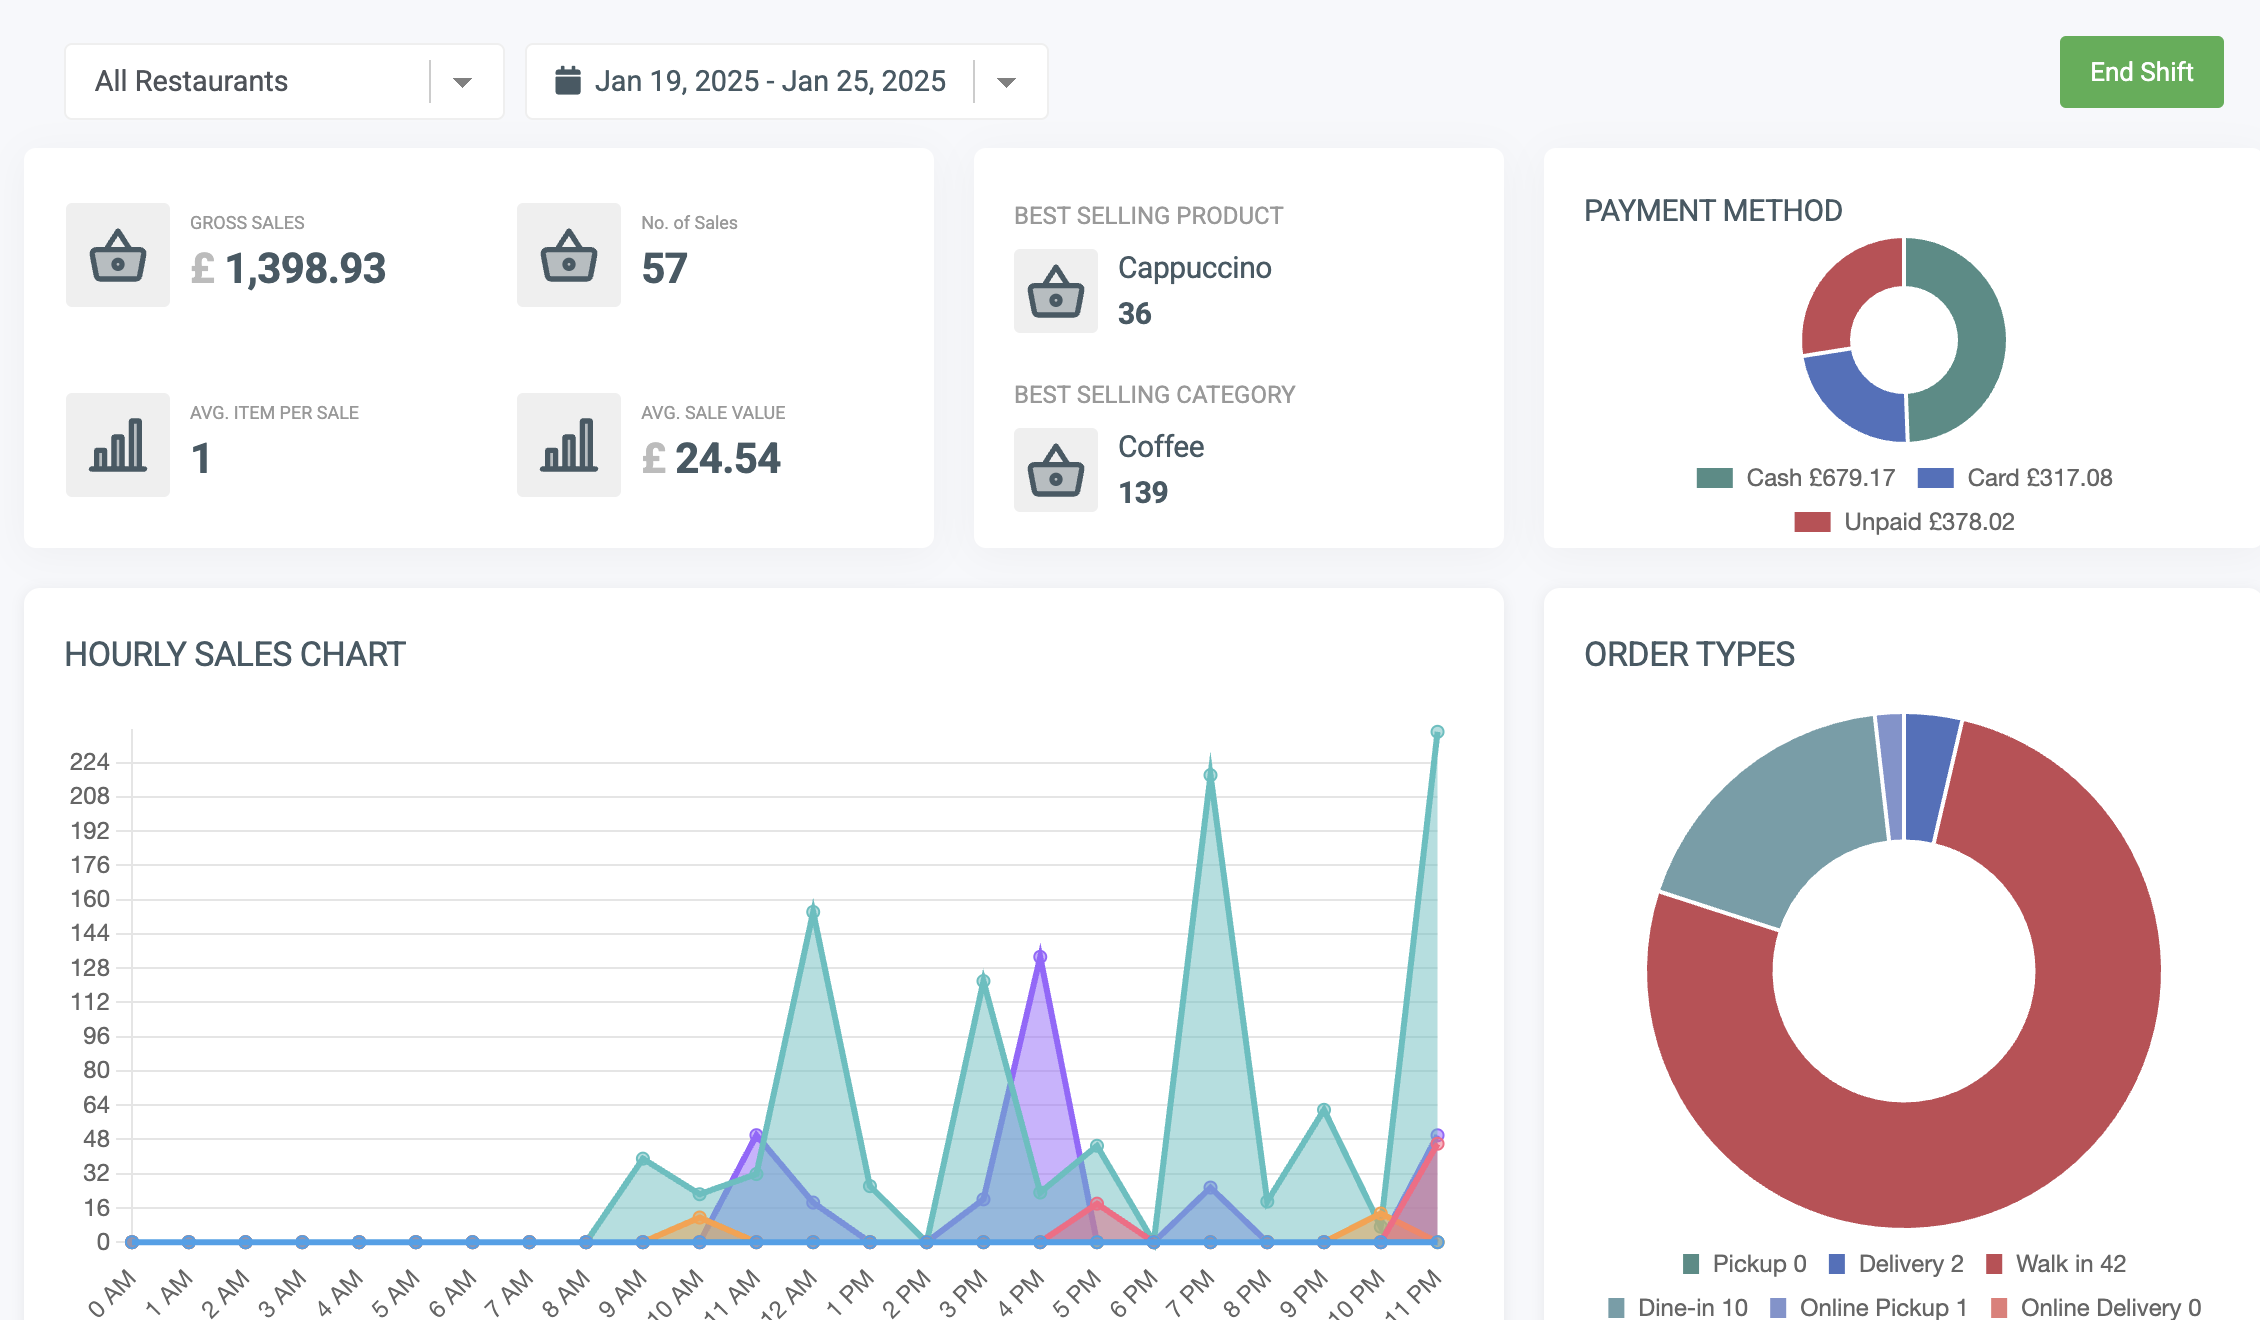2260x1320 pixels.
Task: Click the PAYMENT METHOD heading
Action: tap(1713, 211)
